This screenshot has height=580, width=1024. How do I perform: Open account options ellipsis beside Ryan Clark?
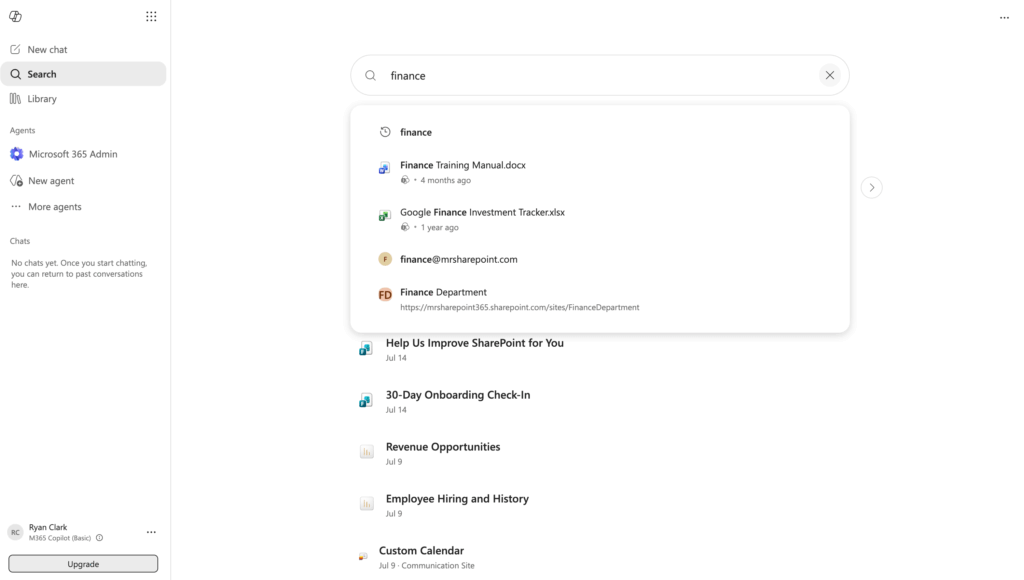pyautogui.click(x=151, y=532)
